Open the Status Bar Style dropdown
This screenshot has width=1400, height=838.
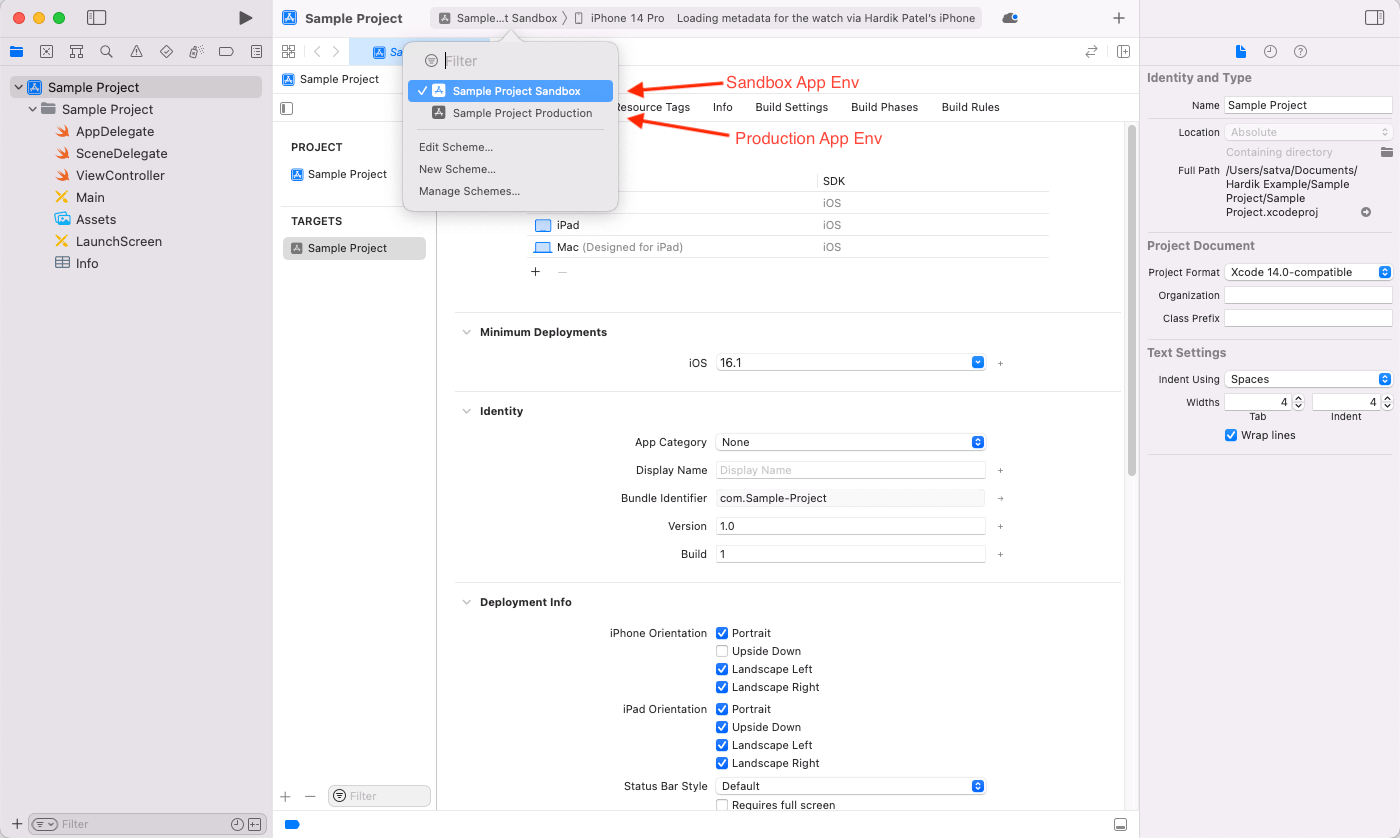click(851, 786)
